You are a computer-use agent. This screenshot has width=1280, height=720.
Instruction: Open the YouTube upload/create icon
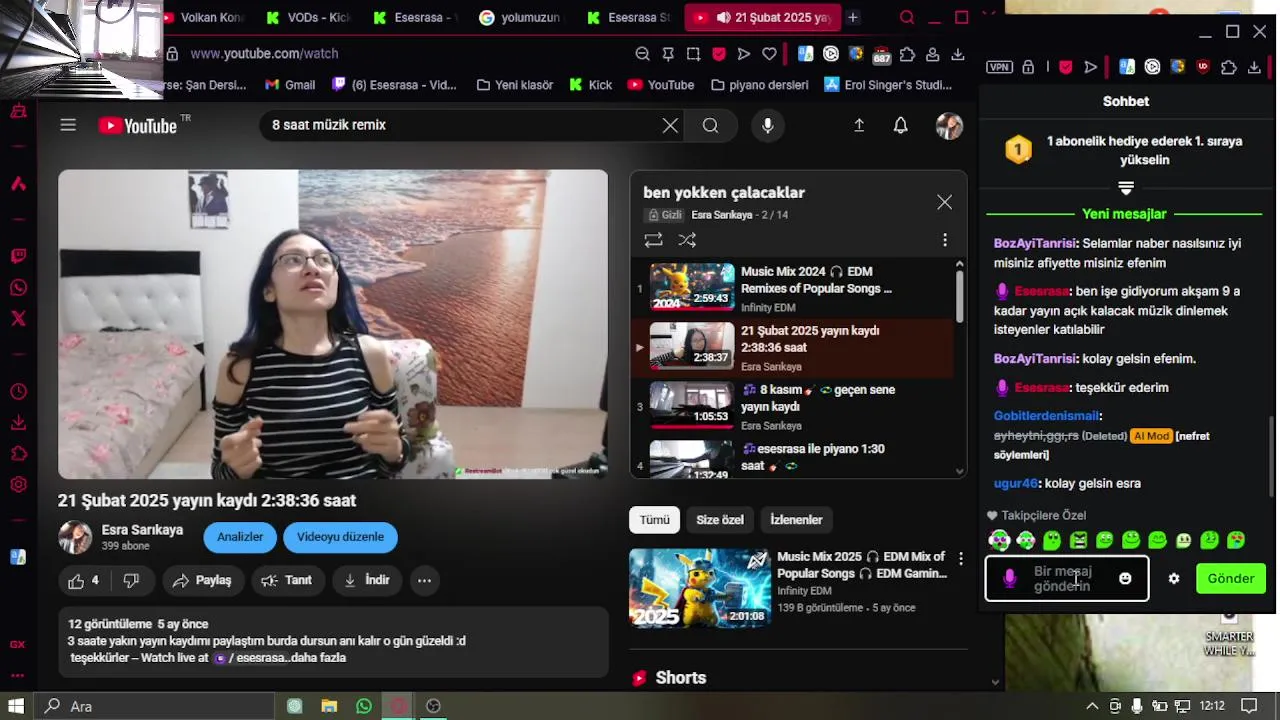click(859, 125)
